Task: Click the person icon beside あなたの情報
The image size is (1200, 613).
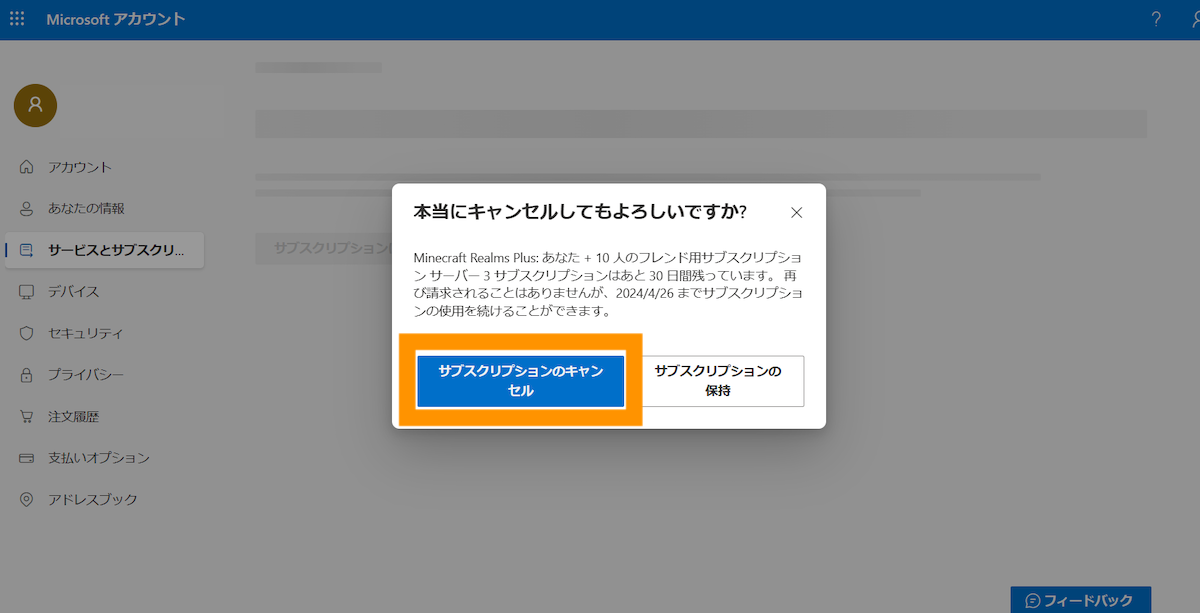Action: coord(27,209)
